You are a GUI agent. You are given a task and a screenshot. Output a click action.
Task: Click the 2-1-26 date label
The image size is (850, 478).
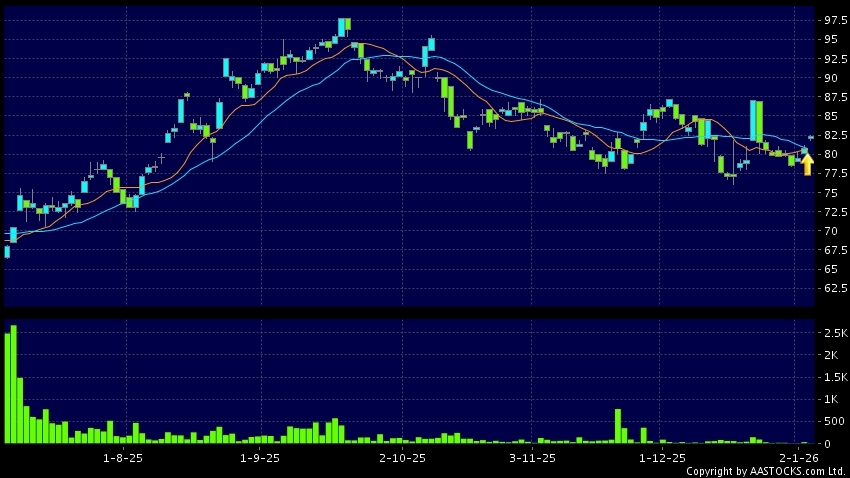coord(798,458)
